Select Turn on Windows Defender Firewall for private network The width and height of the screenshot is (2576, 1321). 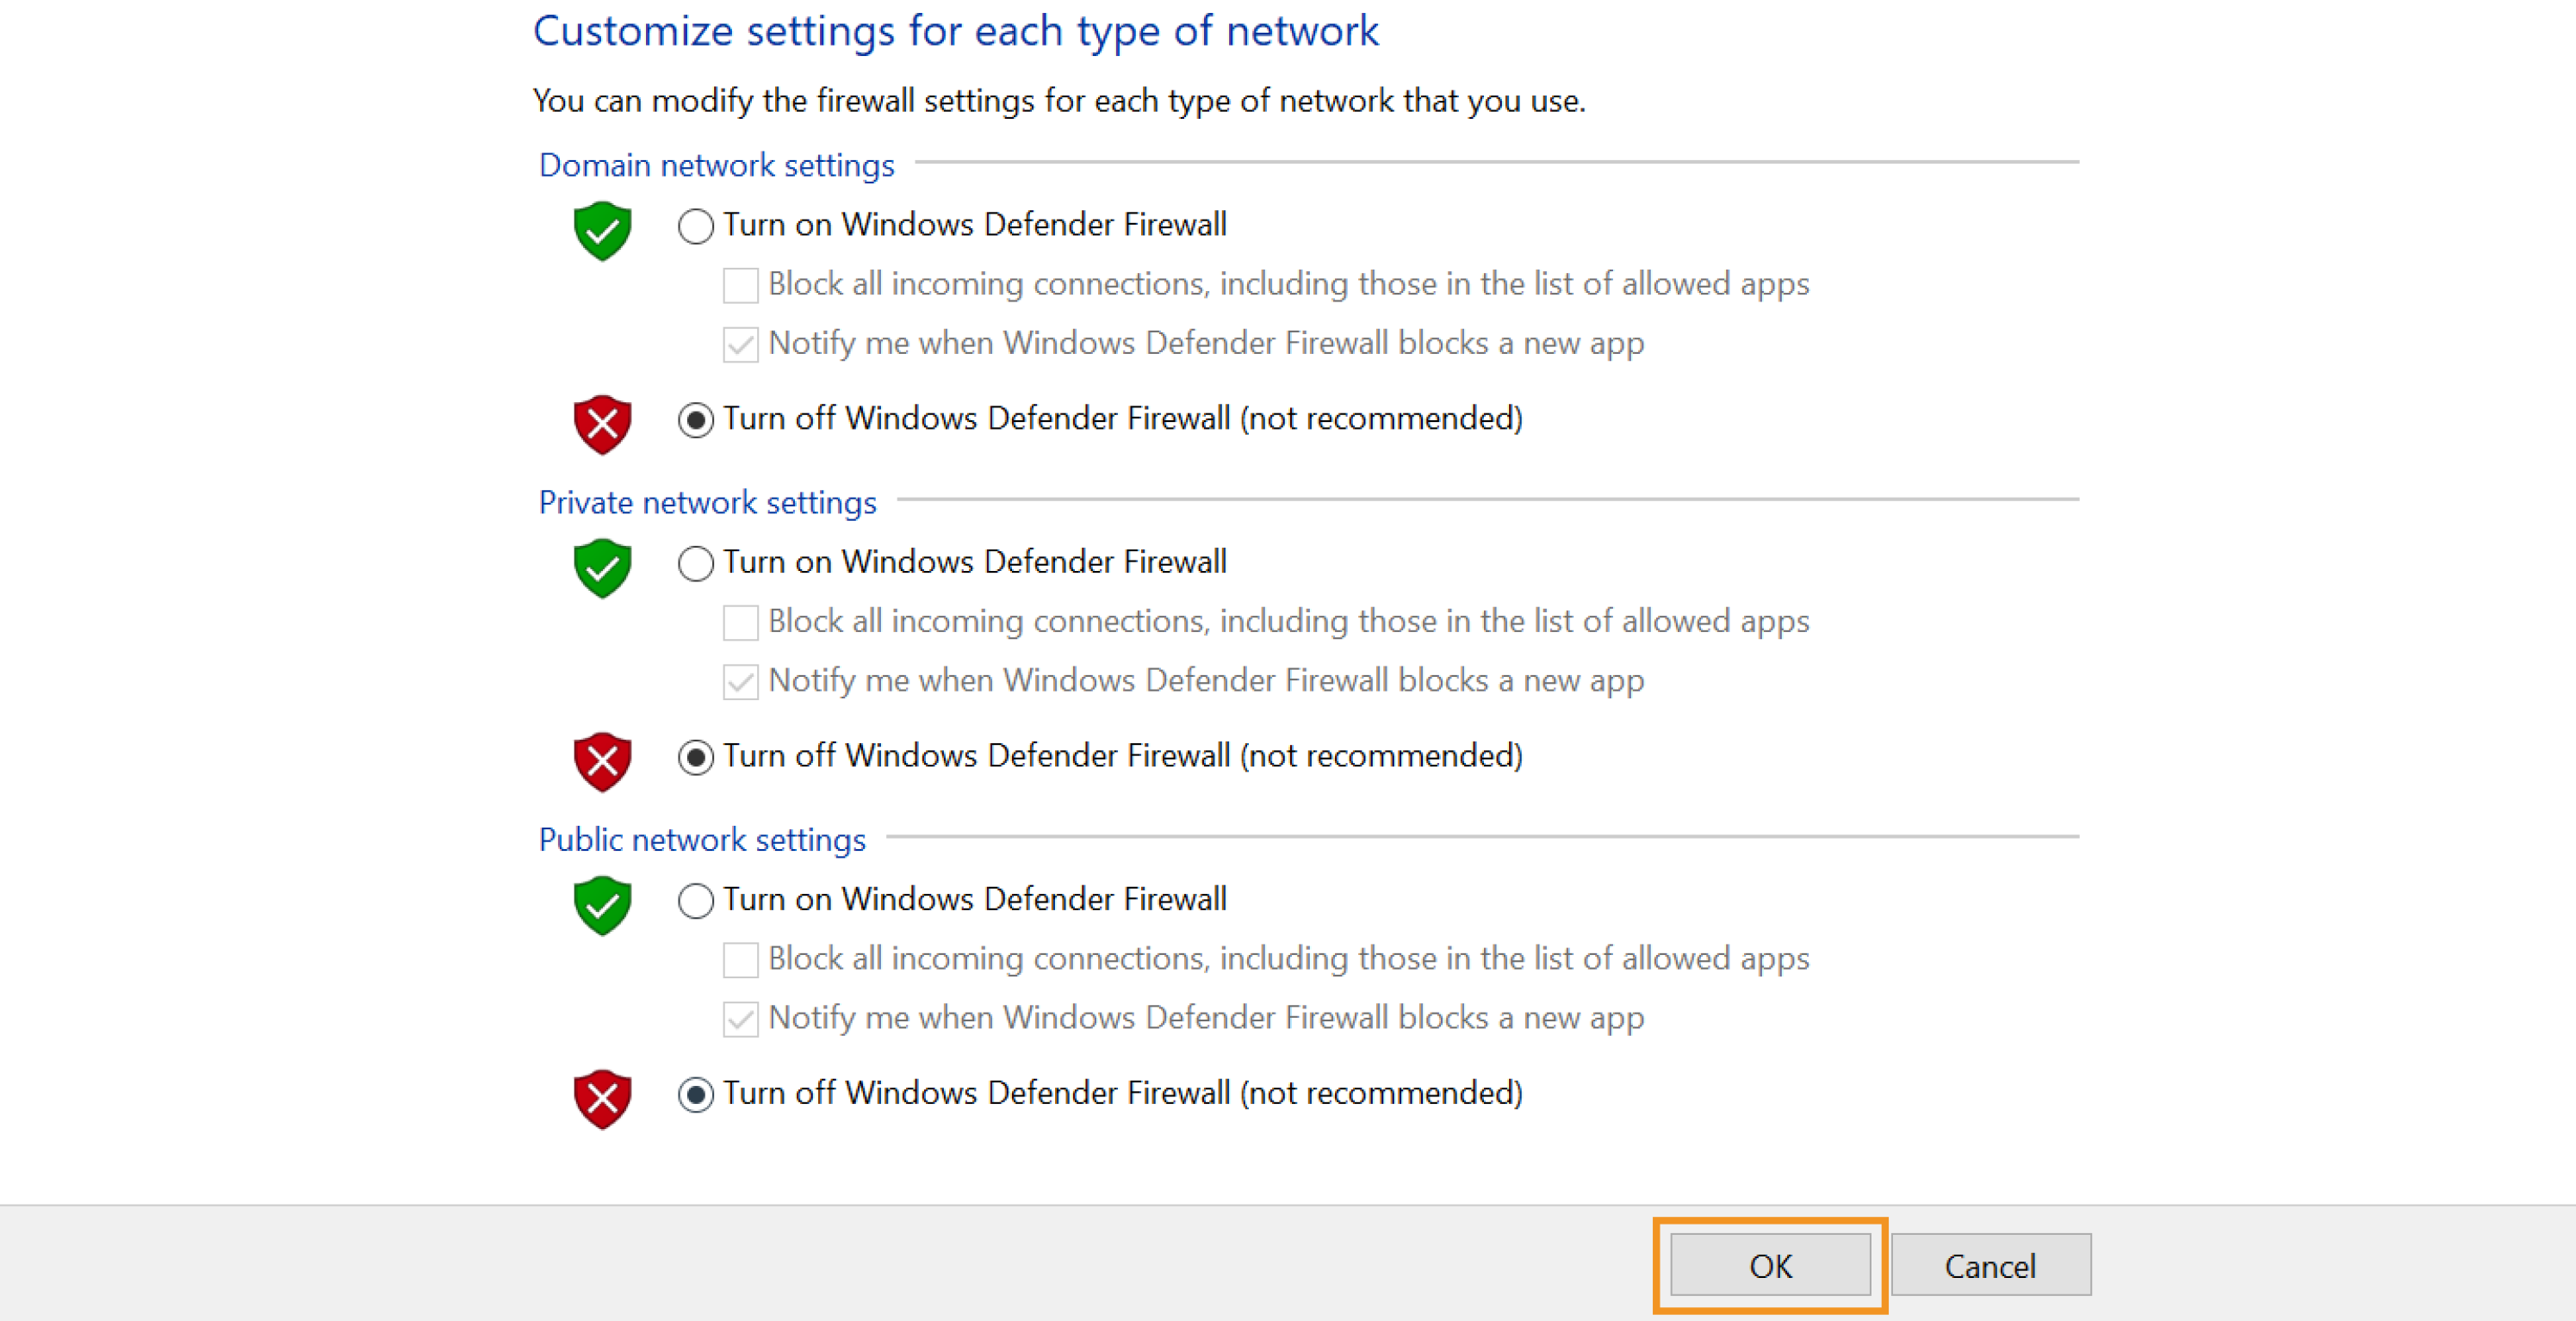(695, 563)
